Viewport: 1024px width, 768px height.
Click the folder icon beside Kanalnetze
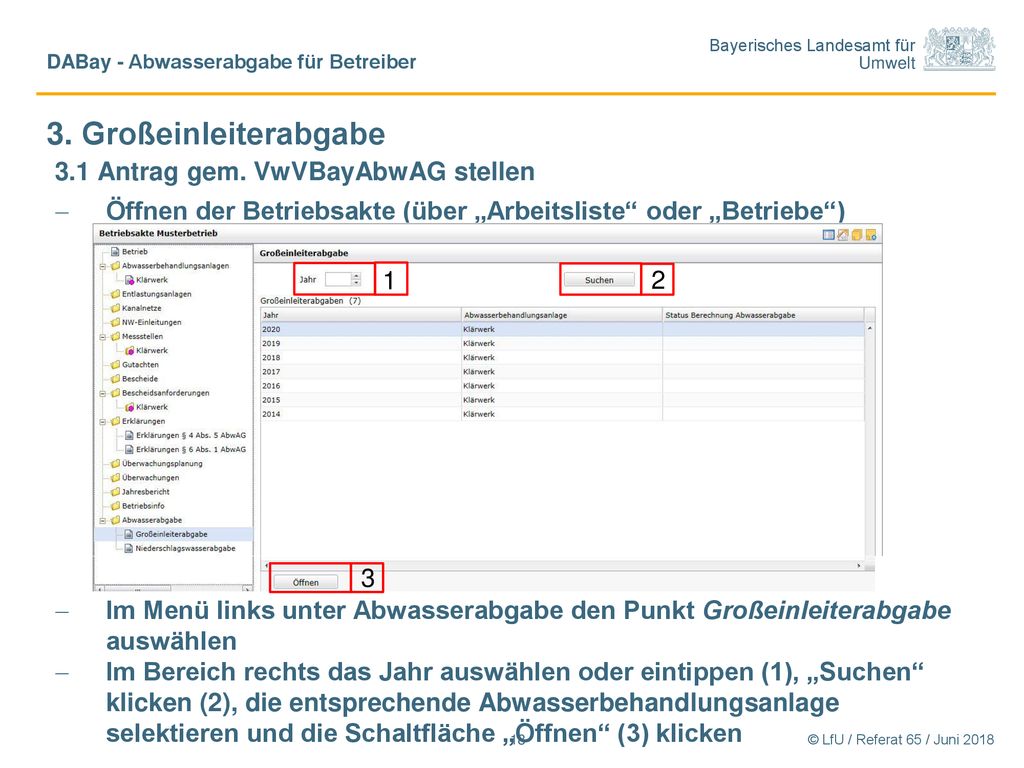pyautogui.click(x=115, y=308)
